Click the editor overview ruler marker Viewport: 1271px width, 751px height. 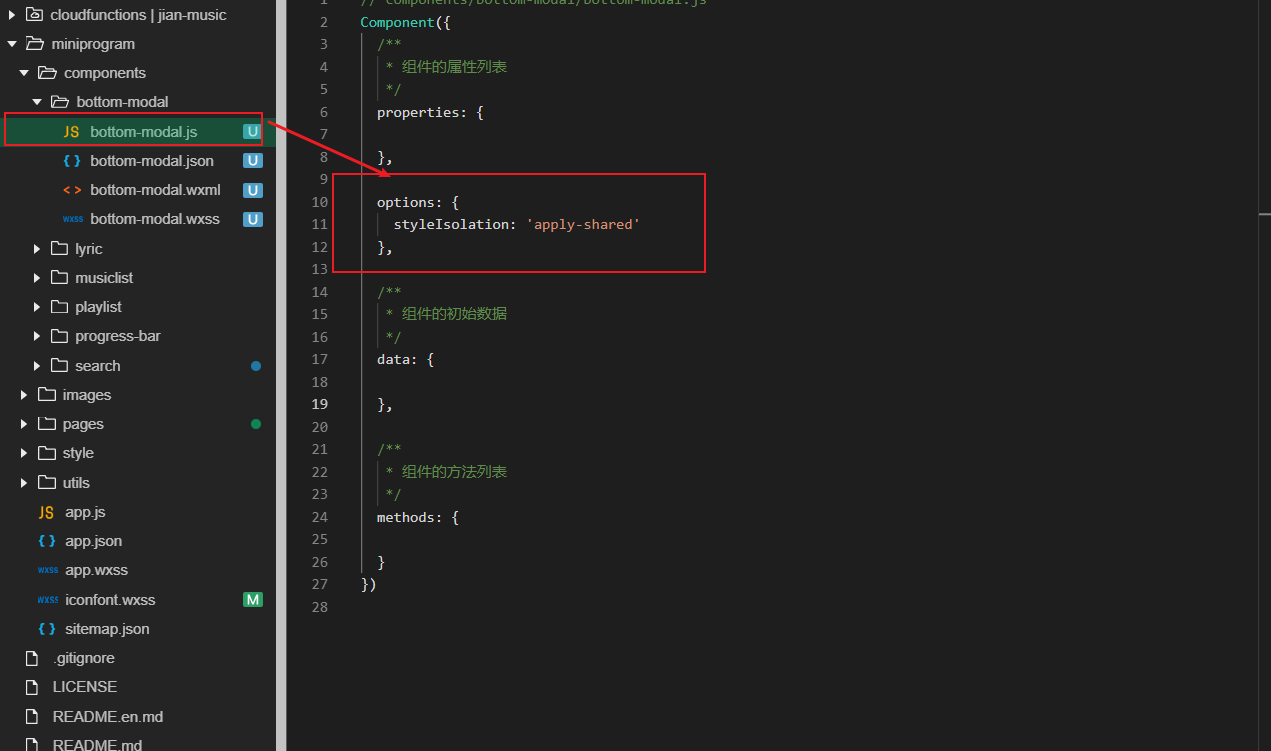point(1264,214)
